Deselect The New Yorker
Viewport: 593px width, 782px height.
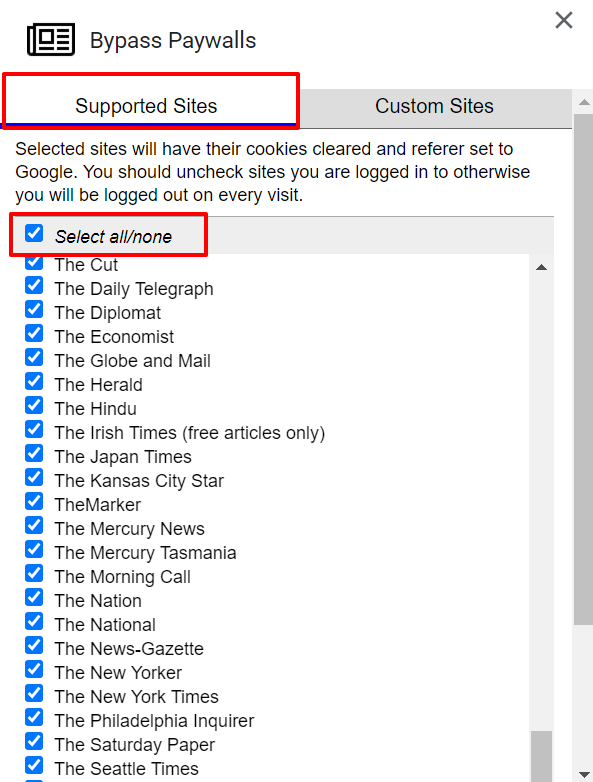(x=34, y=669)
